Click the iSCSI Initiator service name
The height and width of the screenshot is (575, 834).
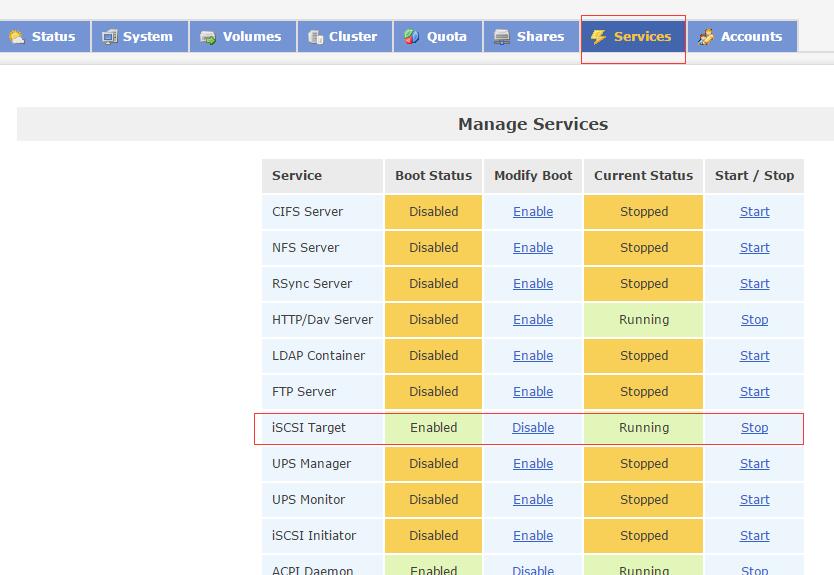314,536
